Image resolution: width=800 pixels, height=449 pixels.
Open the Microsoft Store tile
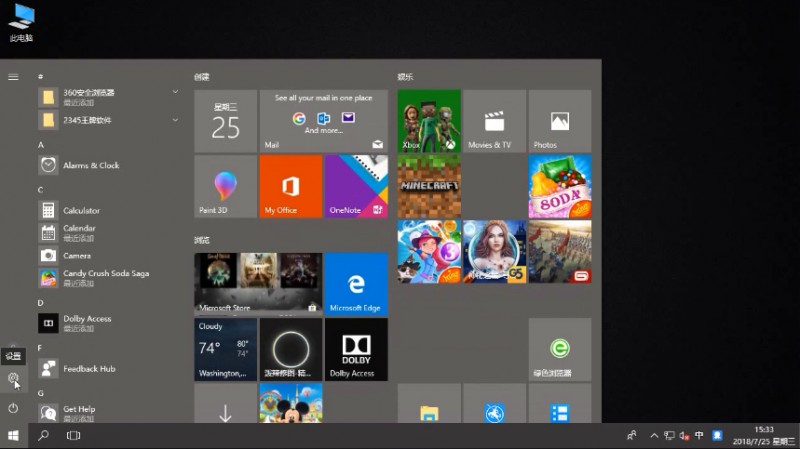tap(258, 284)
